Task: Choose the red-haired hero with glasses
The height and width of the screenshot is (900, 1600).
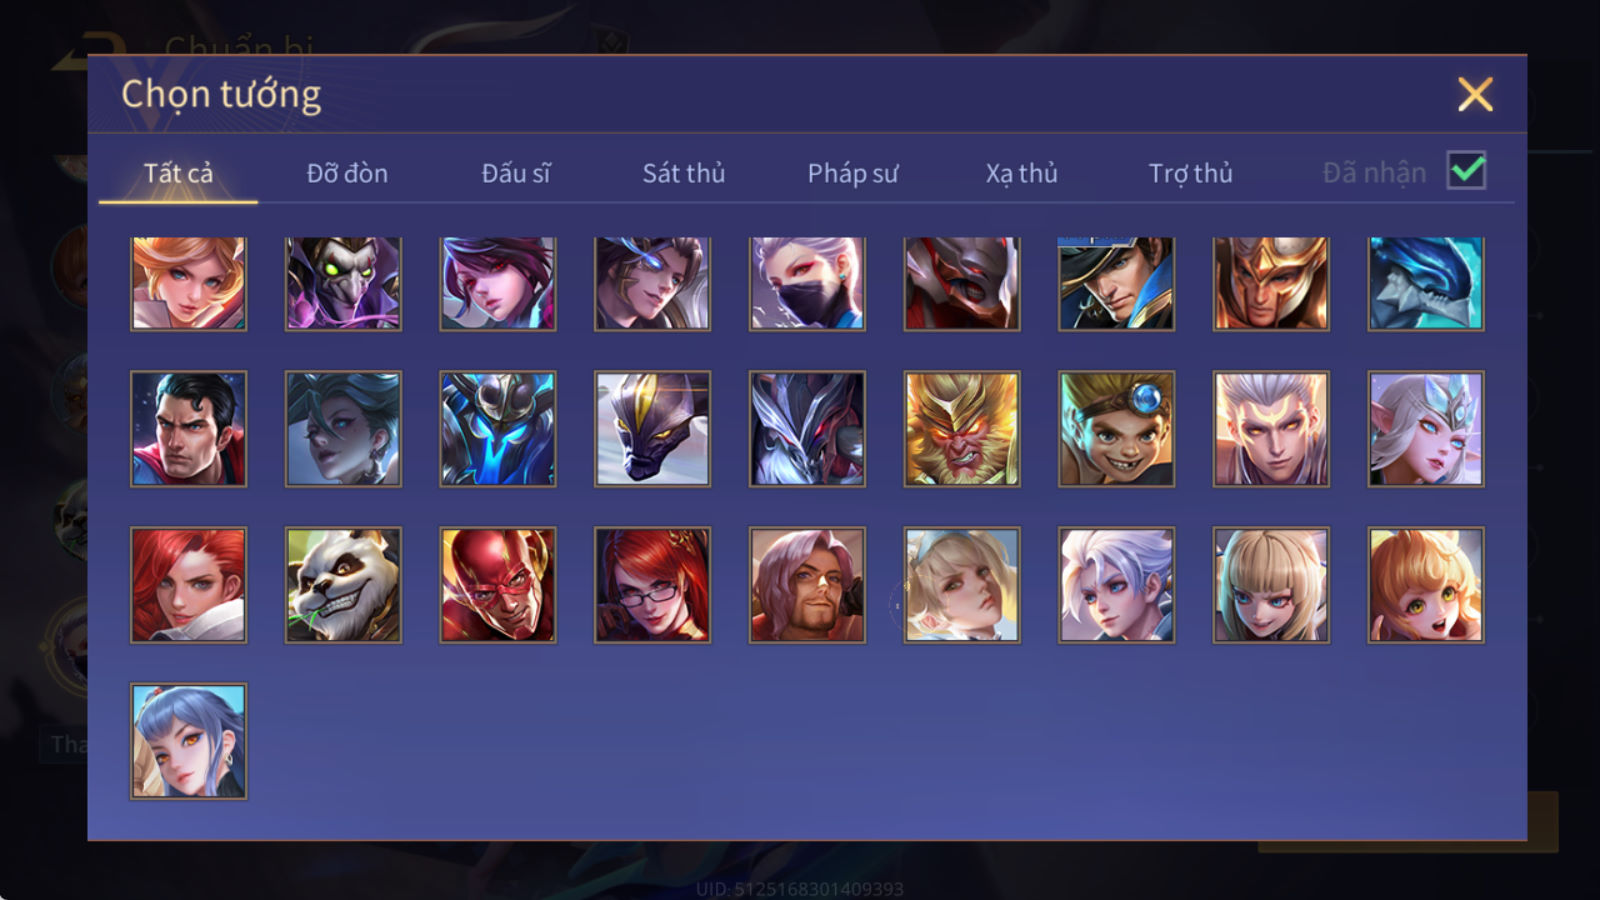Action: 652,585
